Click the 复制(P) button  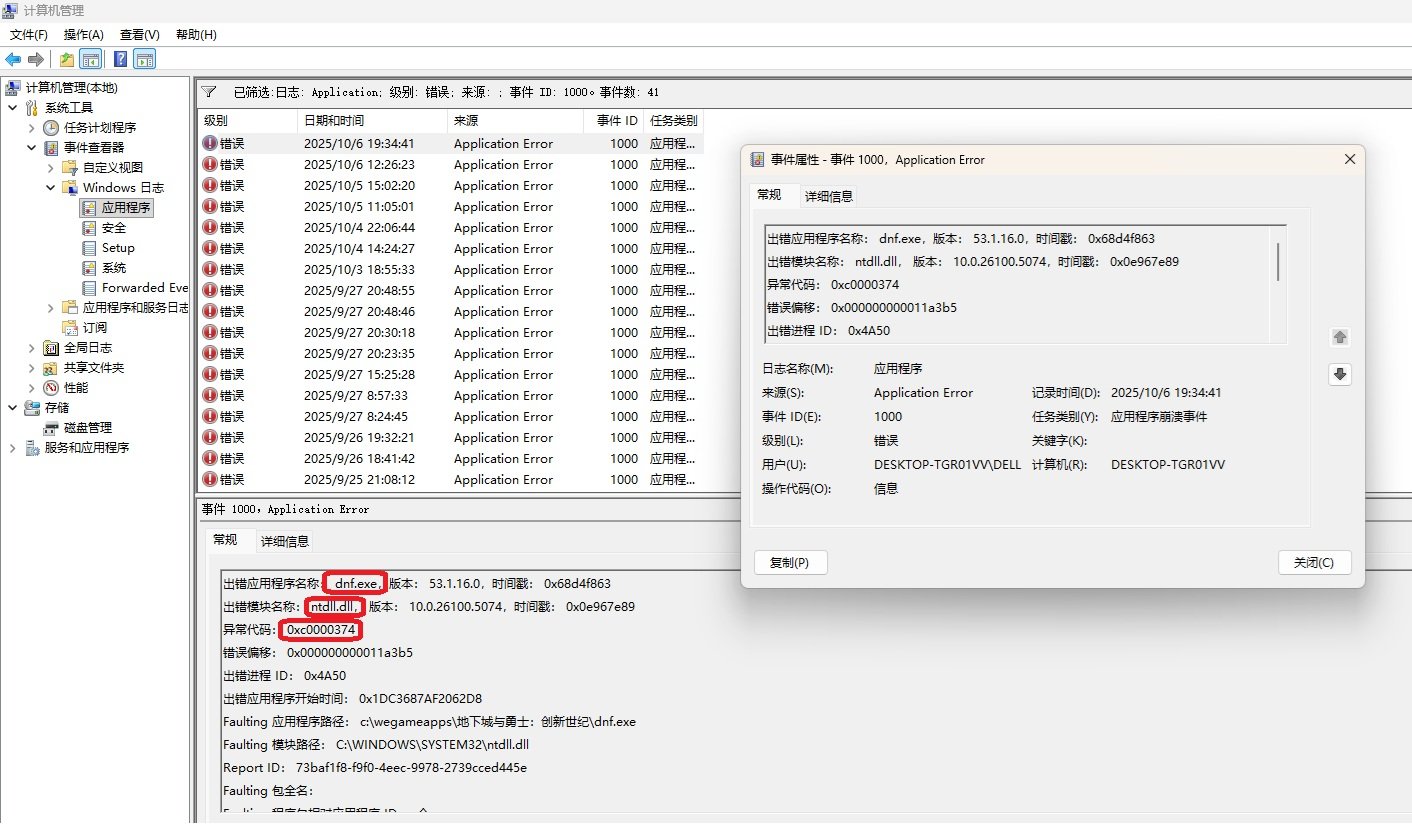click(x=790, y=563)
